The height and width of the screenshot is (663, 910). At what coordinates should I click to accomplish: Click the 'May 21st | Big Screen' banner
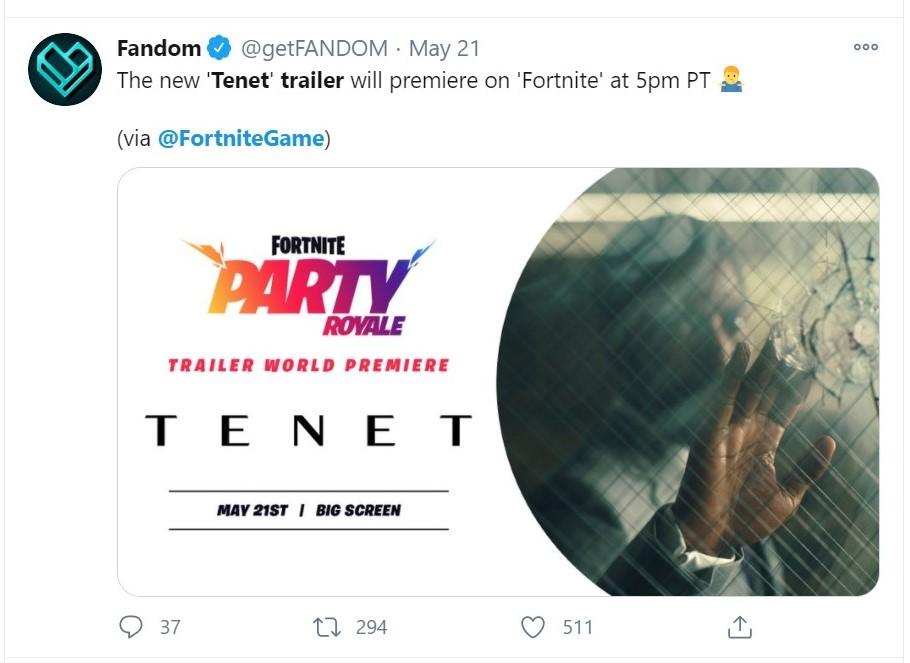coord(308,510)
